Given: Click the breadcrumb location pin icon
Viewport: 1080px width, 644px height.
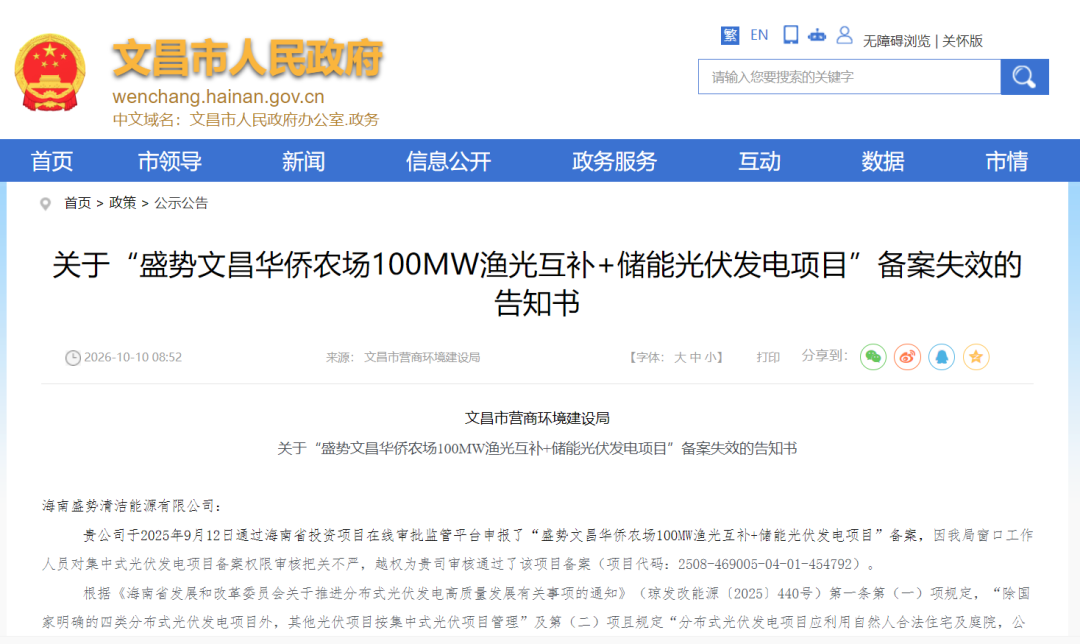Looking at the screenshot, I should pos(45,204).
